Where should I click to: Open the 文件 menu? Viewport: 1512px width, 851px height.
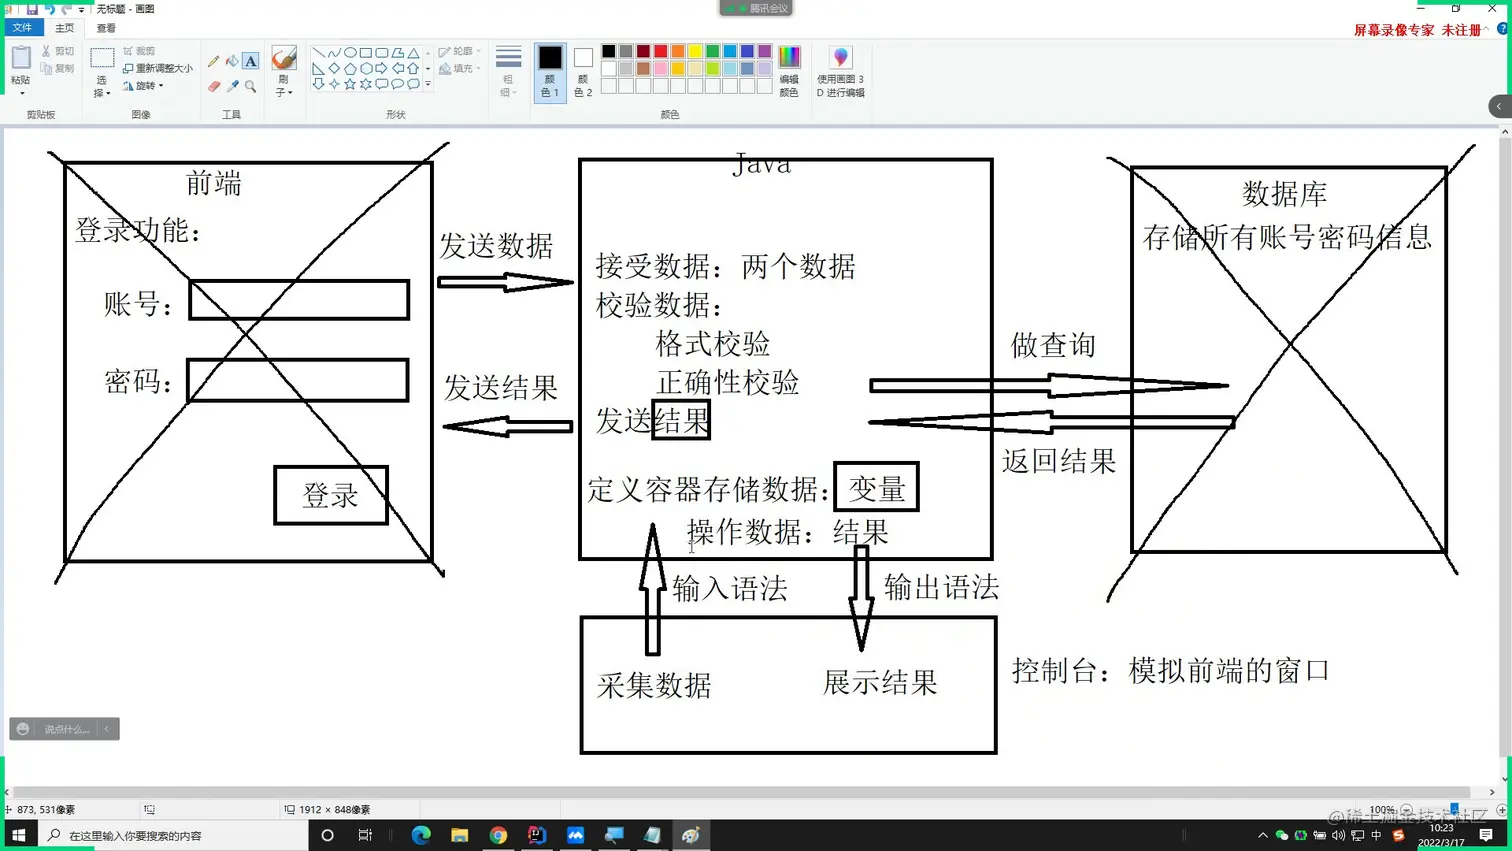pyautogui.click(x=23, y=28)
